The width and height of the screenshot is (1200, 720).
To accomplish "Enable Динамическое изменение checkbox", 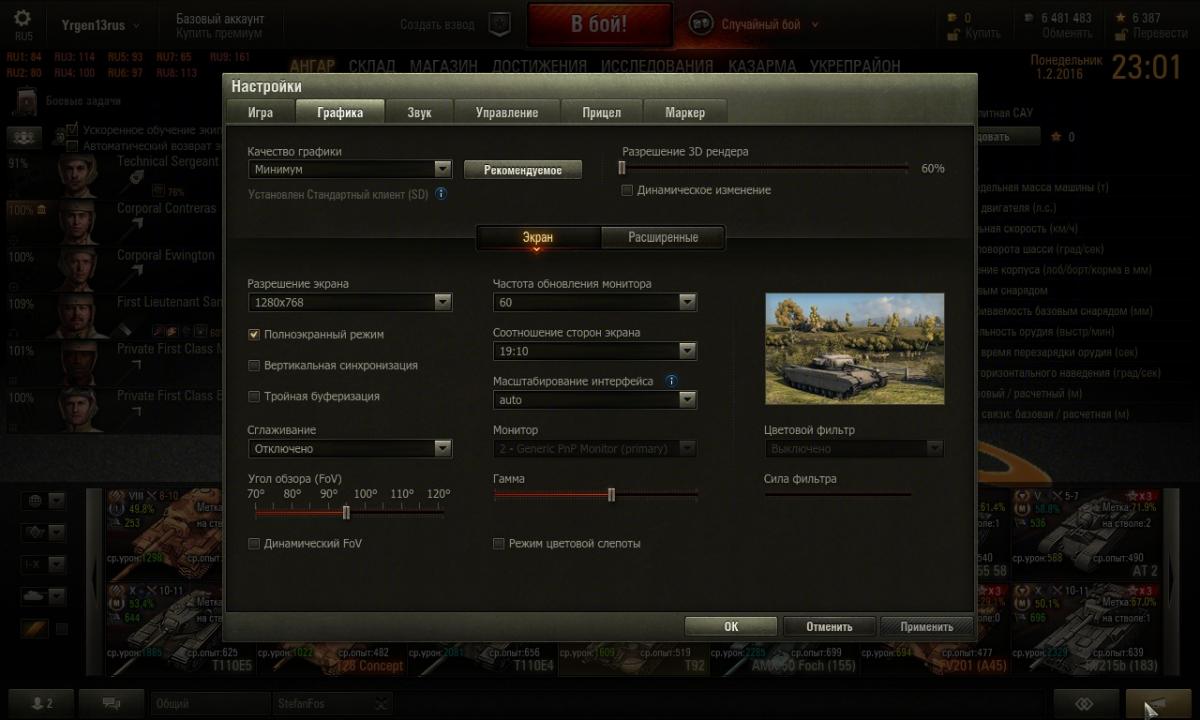I will 627,189.
